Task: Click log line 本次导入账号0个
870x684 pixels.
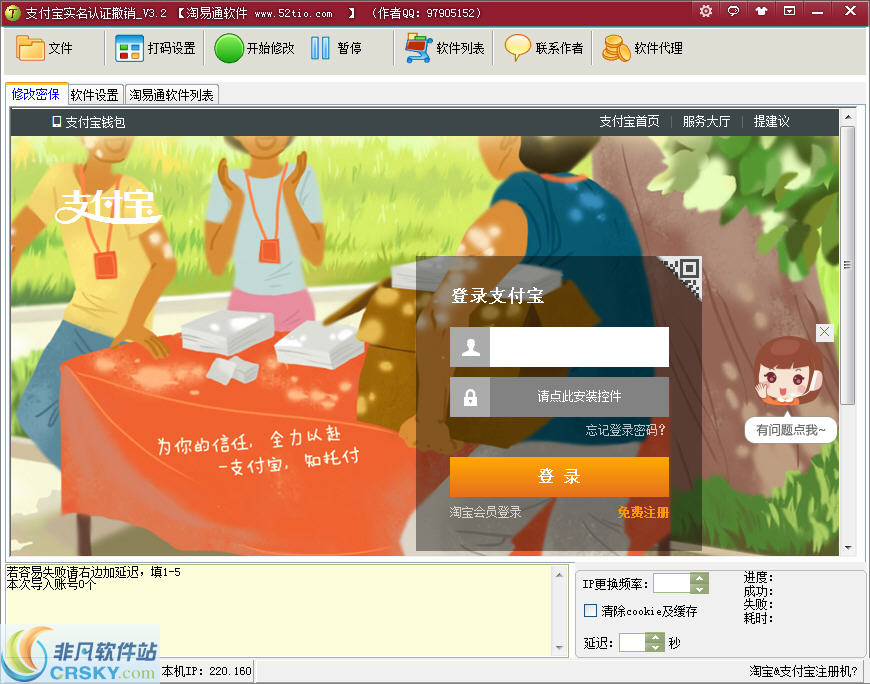Action: tap(51, 584)
